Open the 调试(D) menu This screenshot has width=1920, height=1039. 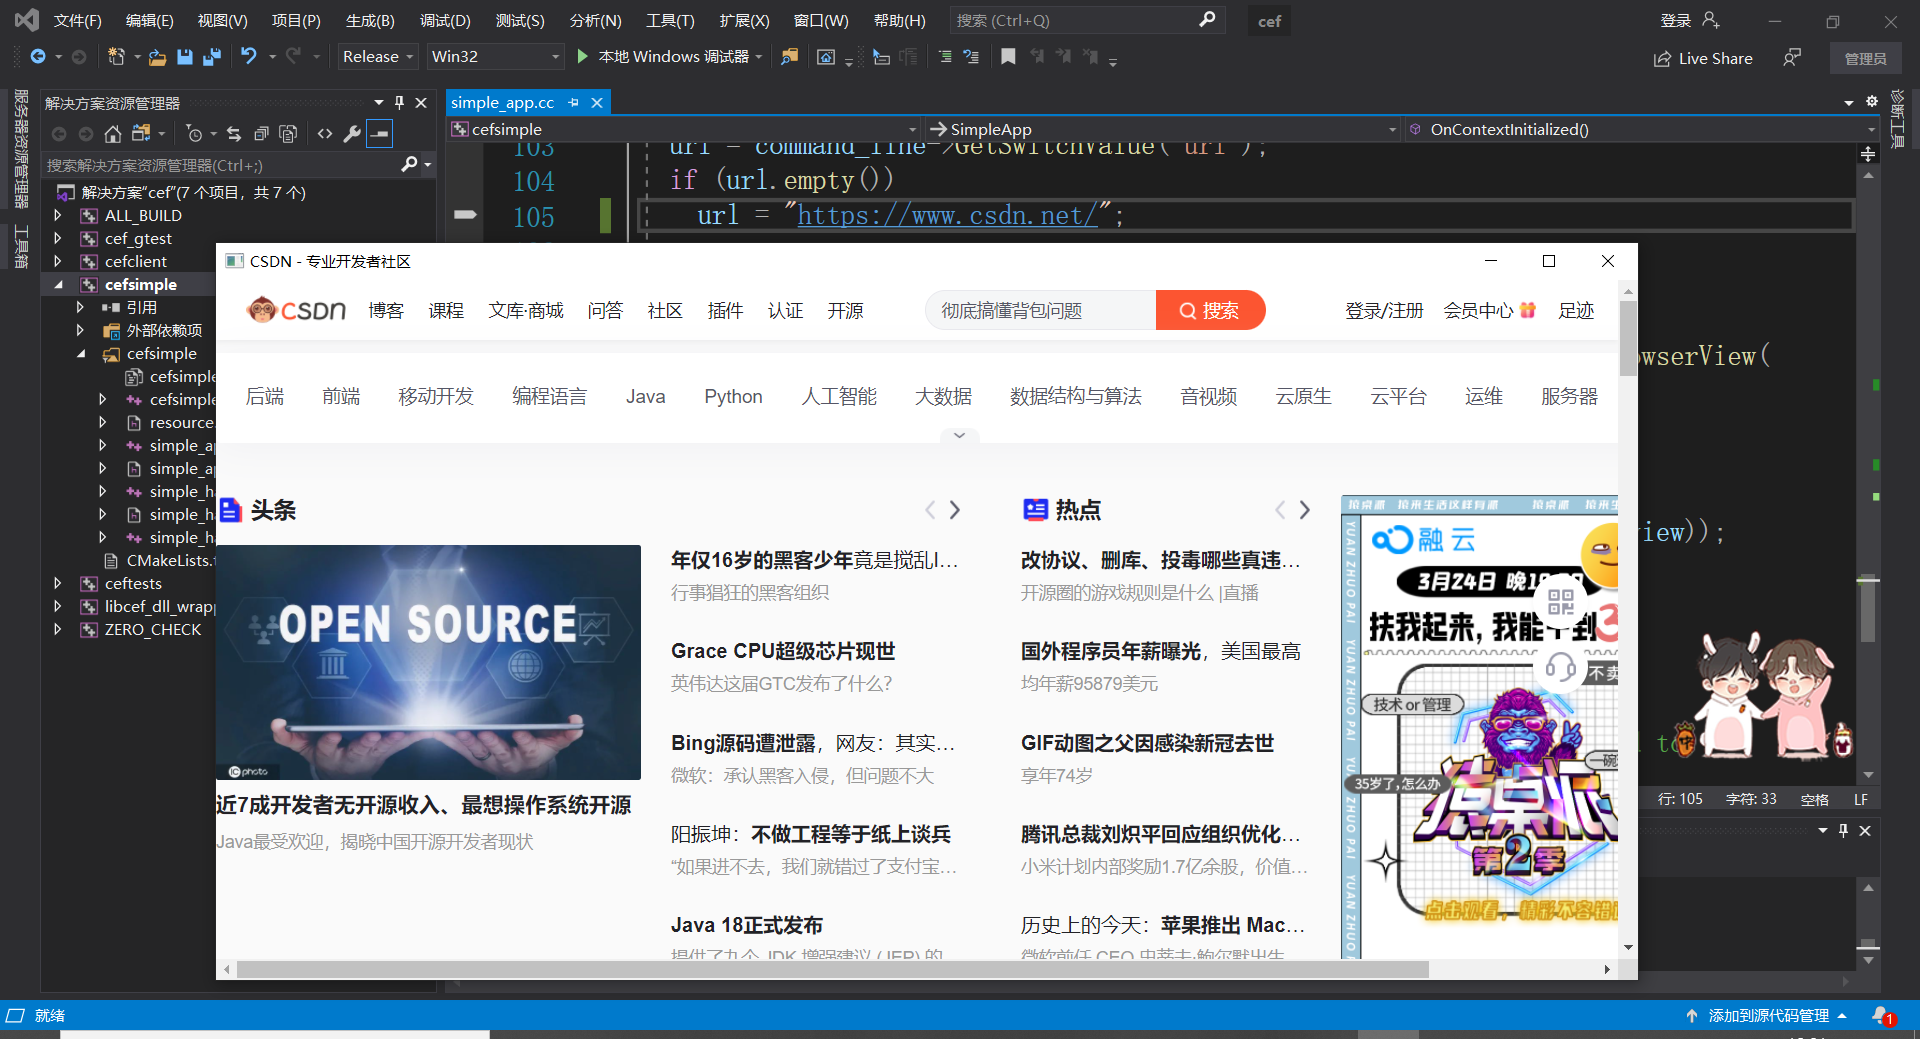point(444,20)
